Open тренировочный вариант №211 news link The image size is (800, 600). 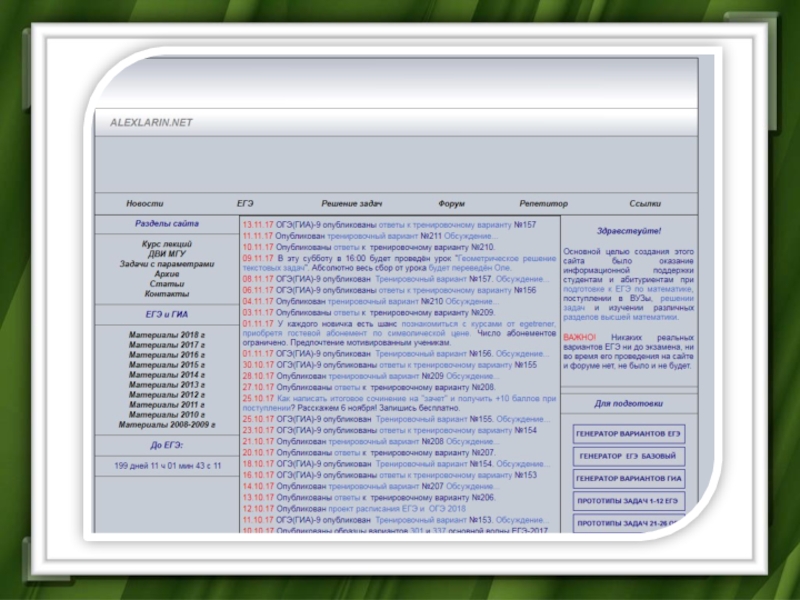(386, 236)
